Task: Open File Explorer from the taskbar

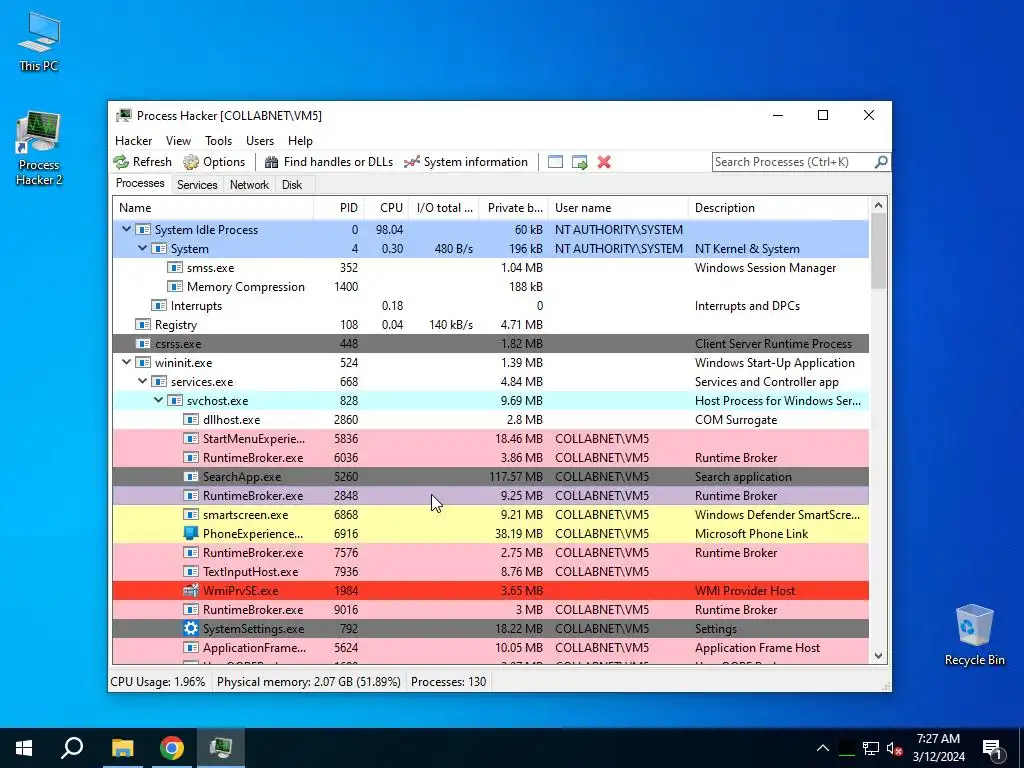Action: 122,748
